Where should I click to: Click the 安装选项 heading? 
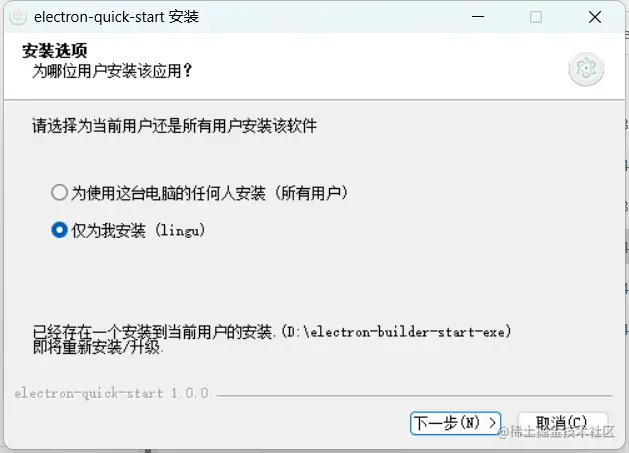click(x=55, y=51)
